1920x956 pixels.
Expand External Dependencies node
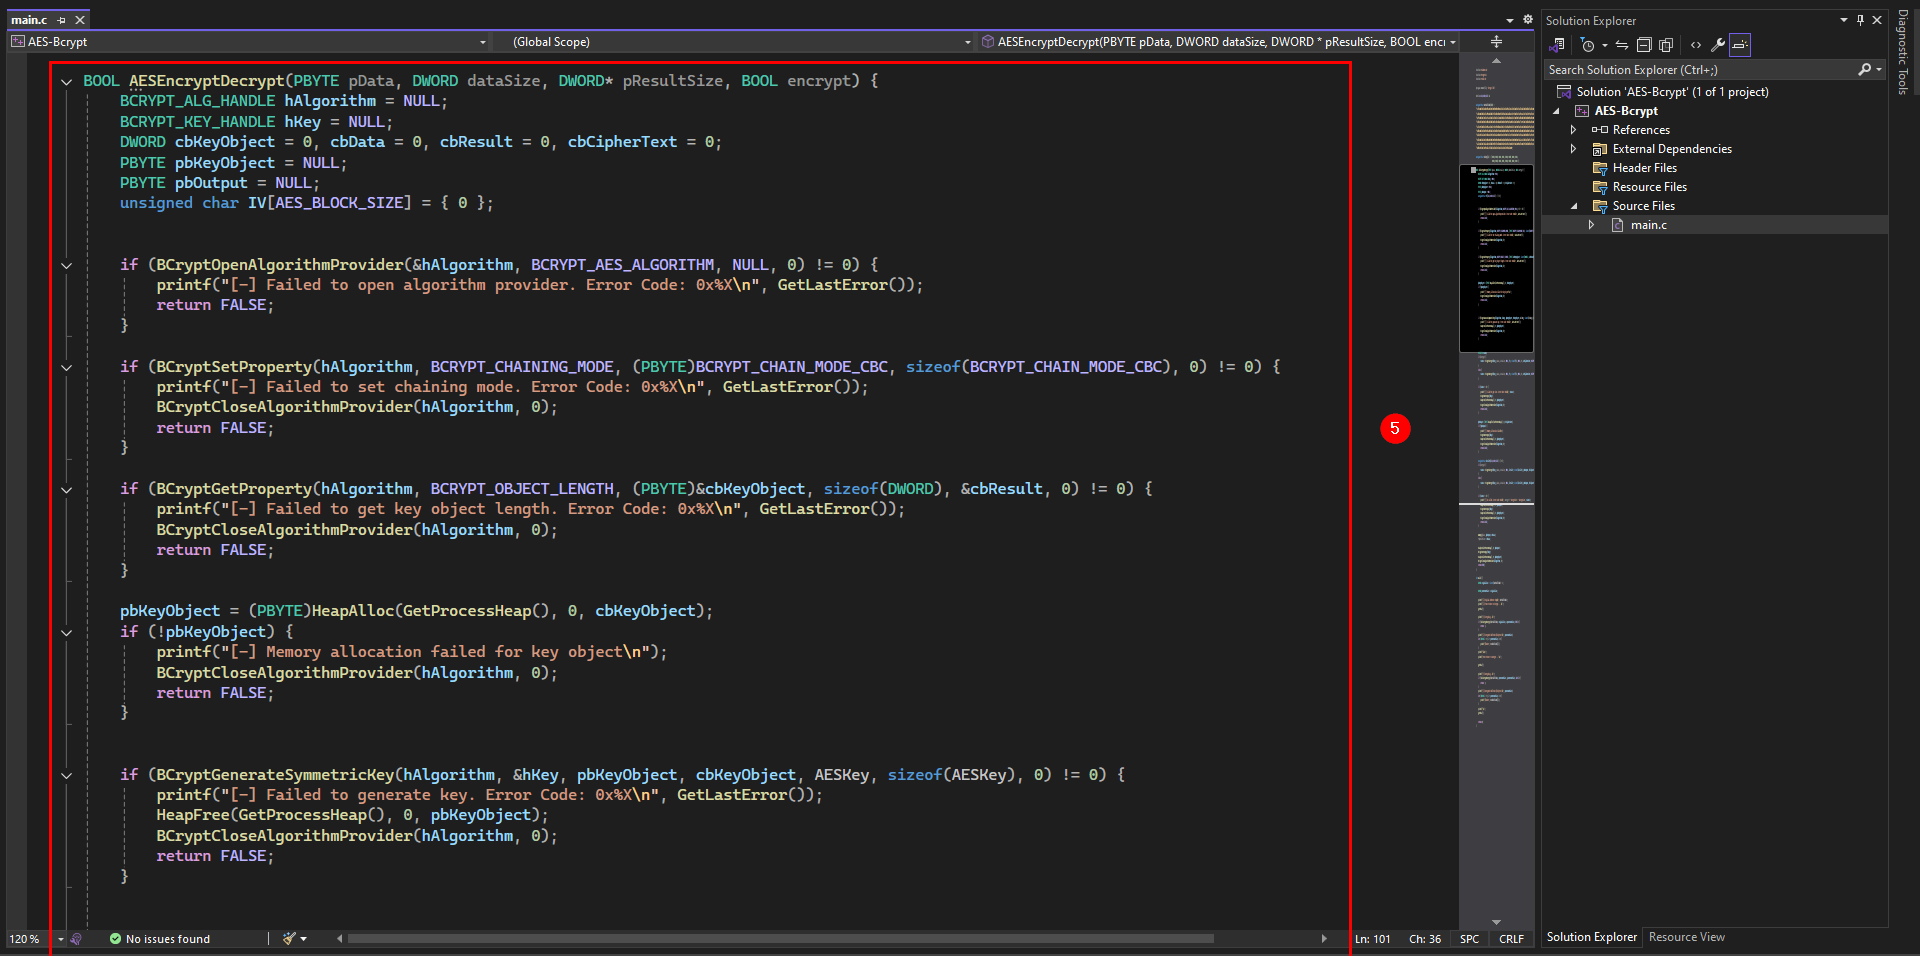pos(1573,149)
